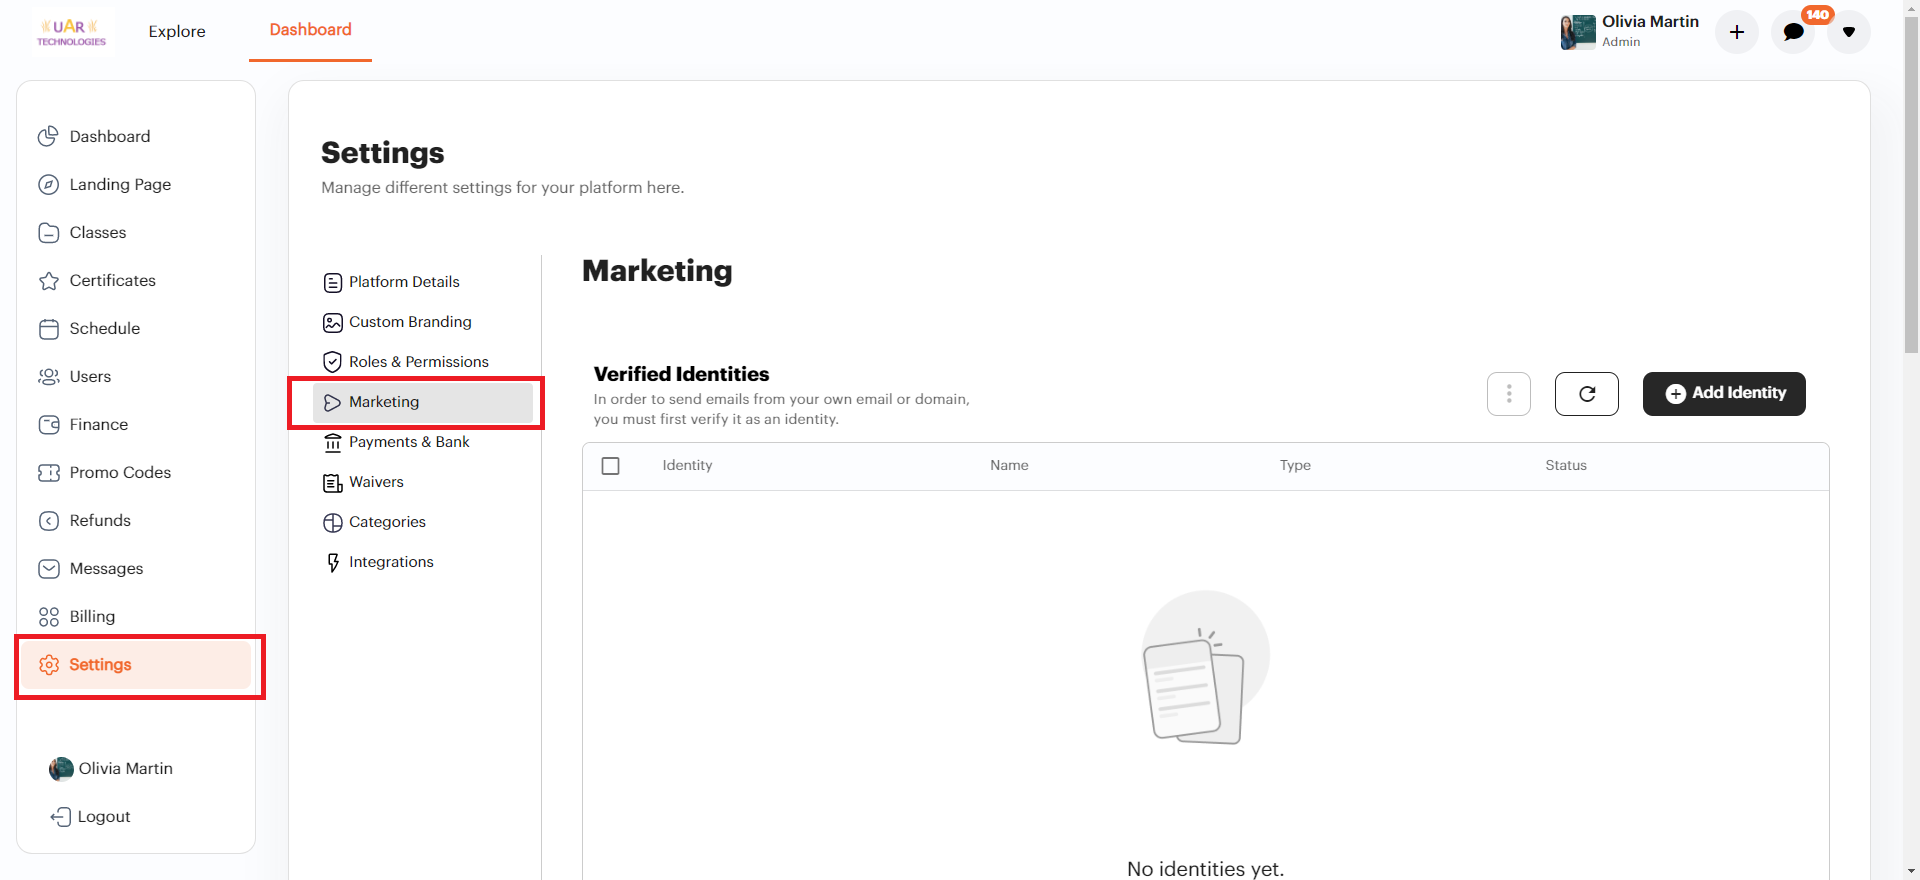Click Olivia Martin's header avatar
Viewport: 1920px width, 880px height.
(1578, 32)
